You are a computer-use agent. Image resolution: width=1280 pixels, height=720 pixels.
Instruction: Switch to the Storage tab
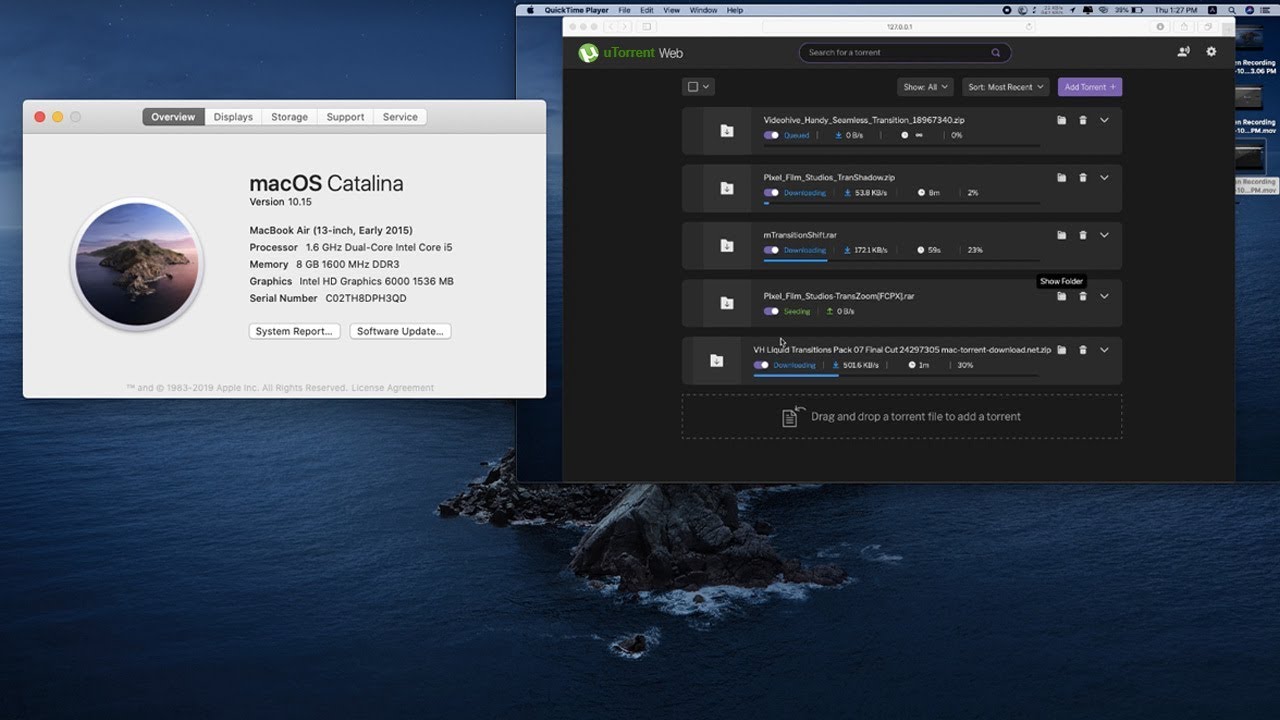click(290, 117)
